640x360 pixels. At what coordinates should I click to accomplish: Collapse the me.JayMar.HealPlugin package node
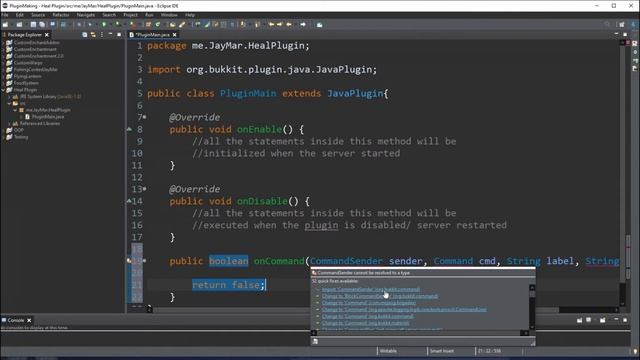(x=15, y=110)
